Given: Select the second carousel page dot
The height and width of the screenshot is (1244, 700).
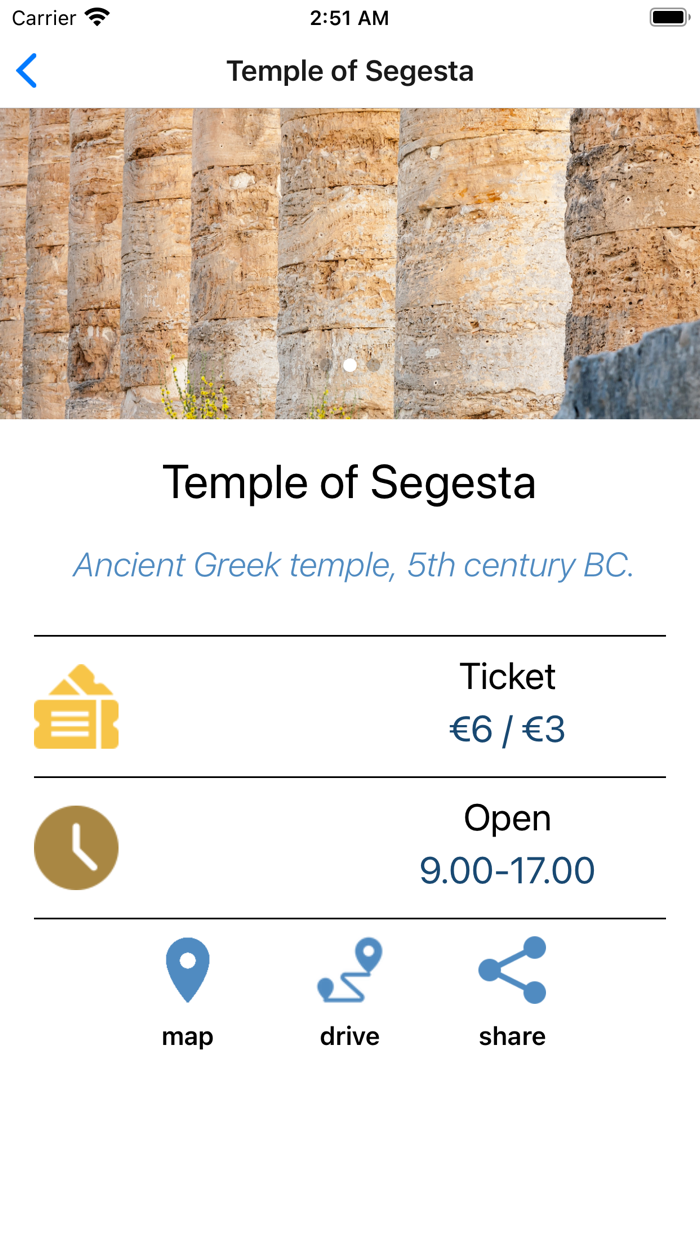Looking at the screenshot, I should tap(374, 365).
